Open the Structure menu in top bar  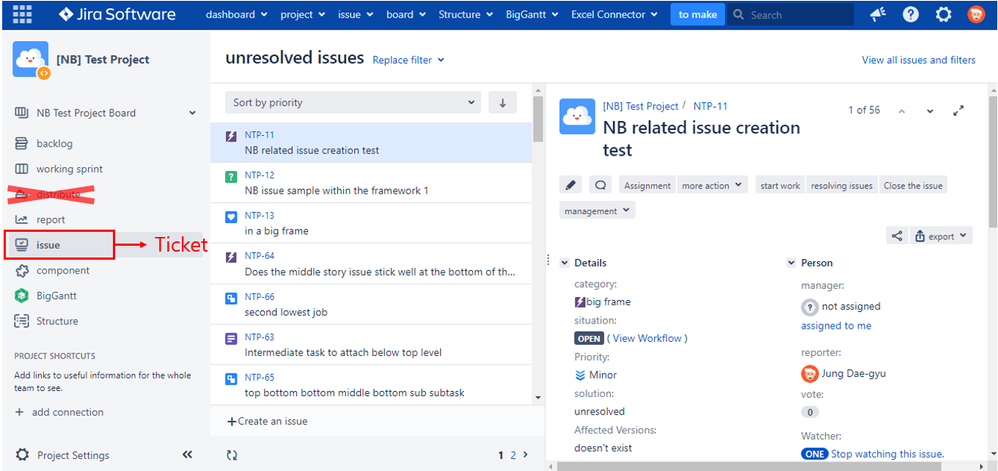[x=465, y=14]
